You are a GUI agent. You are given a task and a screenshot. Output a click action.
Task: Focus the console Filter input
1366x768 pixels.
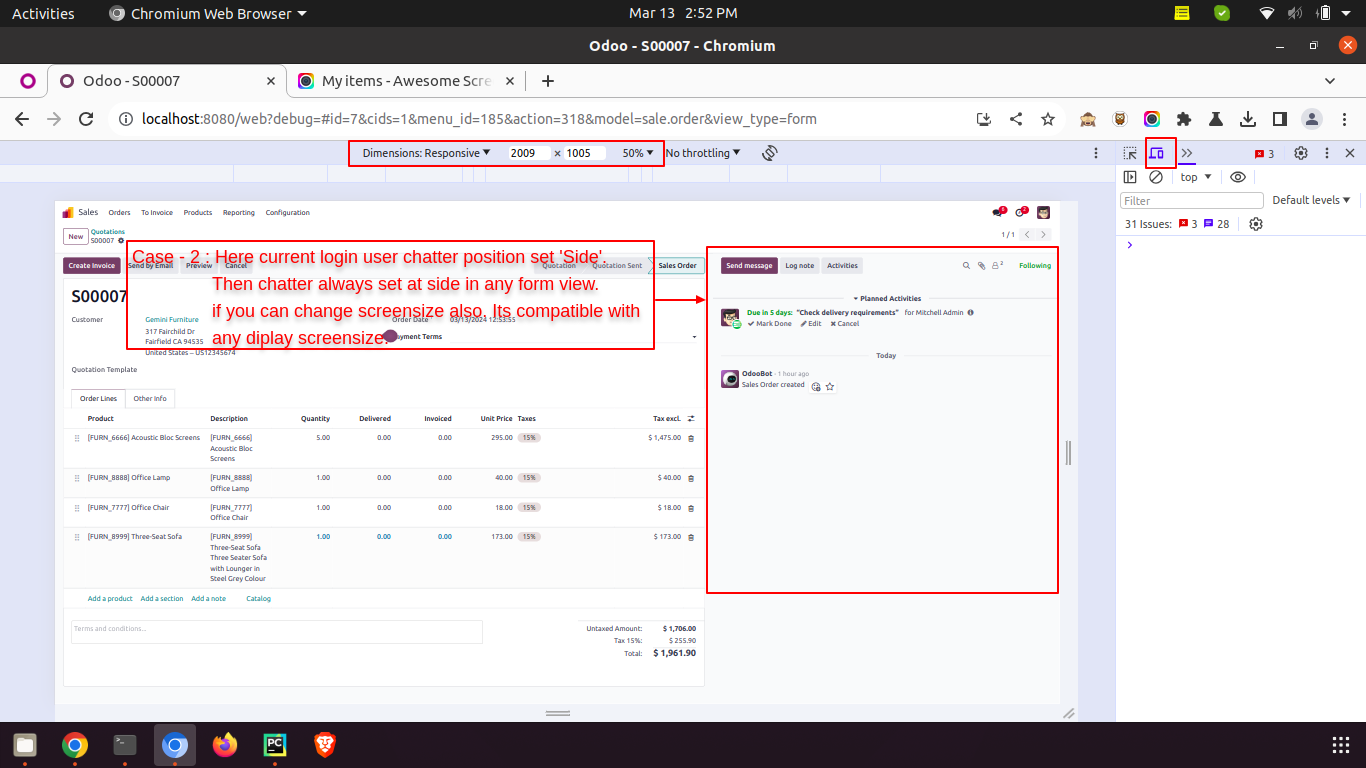(1192, 201)
